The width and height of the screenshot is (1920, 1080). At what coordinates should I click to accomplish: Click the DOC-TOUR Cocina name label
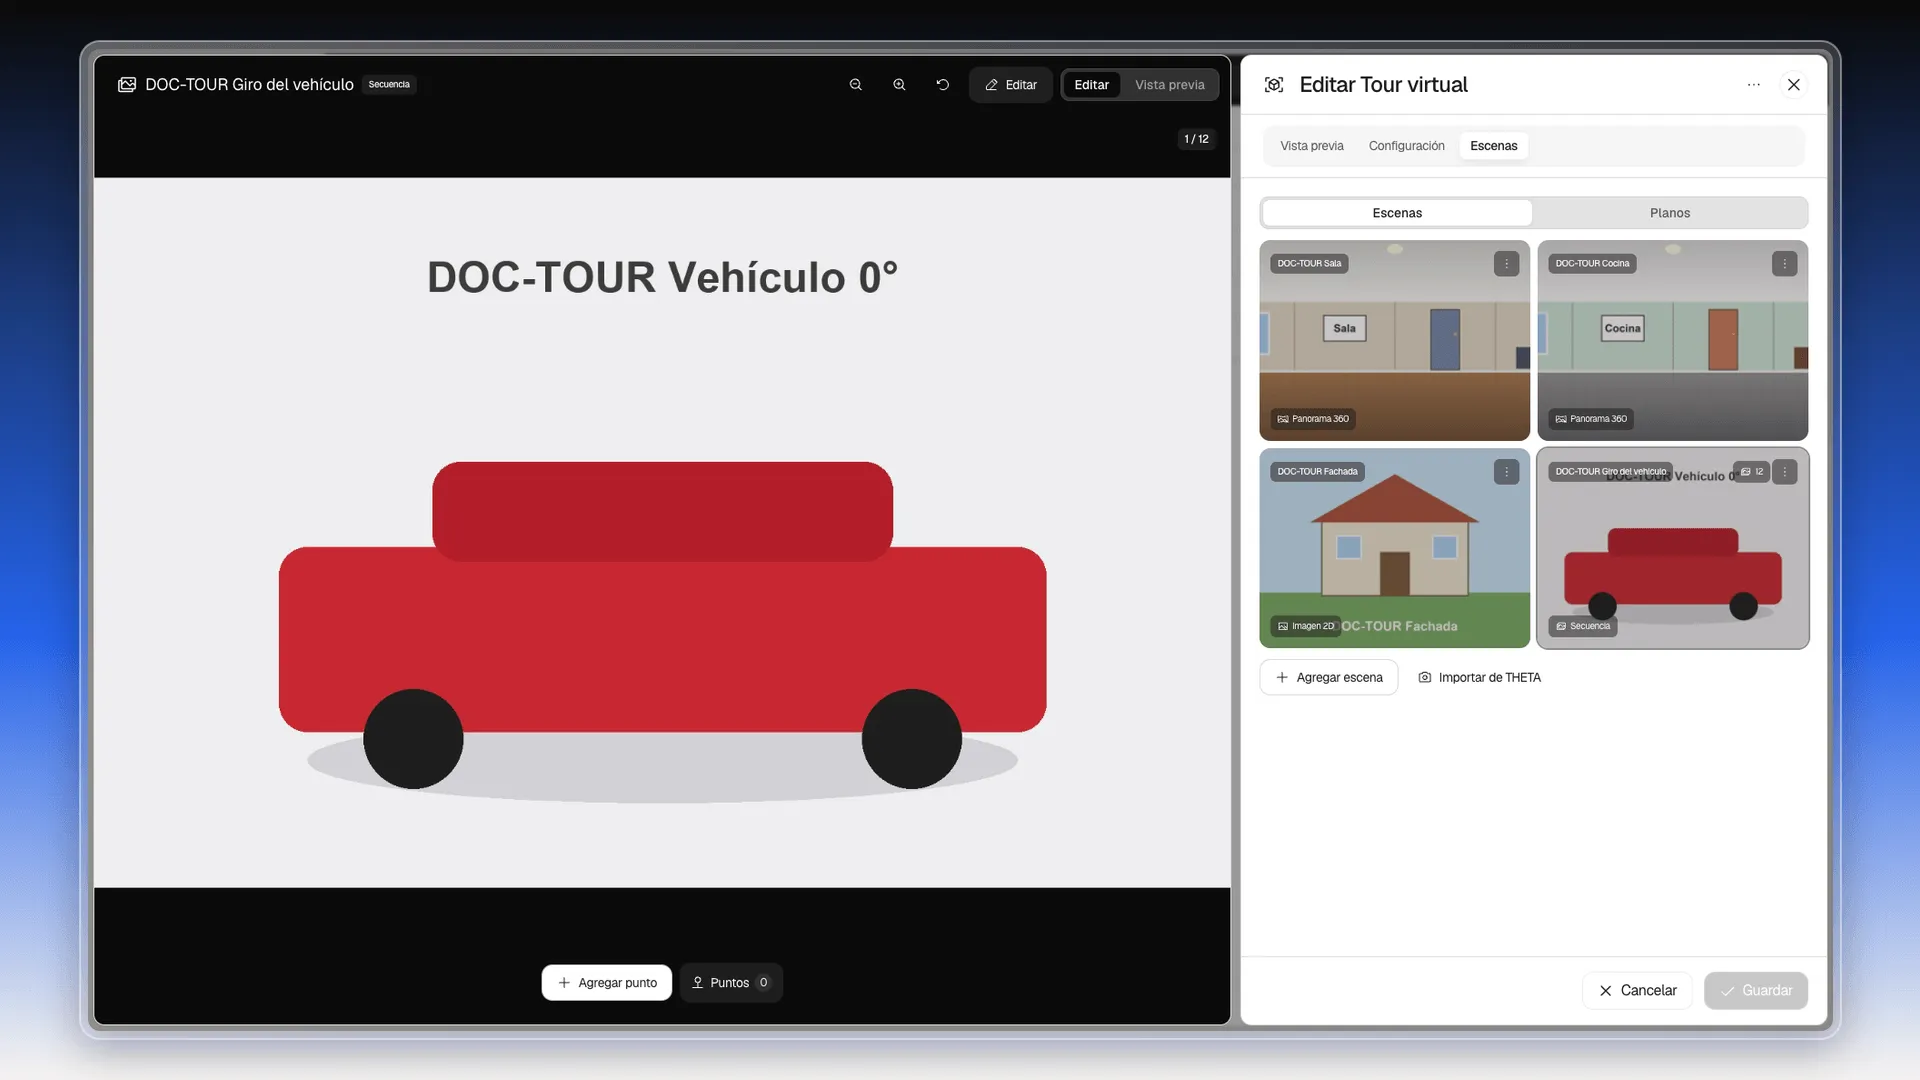[1592, 264]
